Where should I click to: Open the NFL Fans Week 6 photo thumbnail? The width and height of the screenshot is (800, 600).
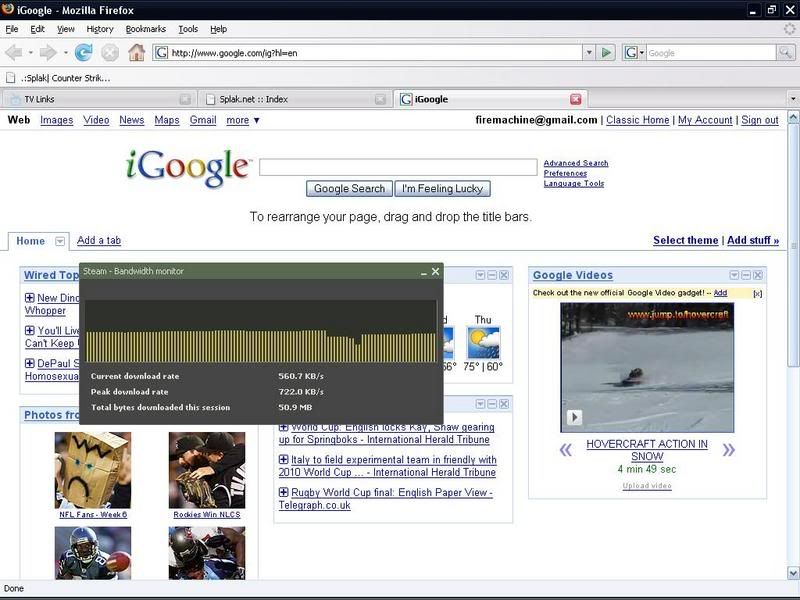click(x=92, y=470)
